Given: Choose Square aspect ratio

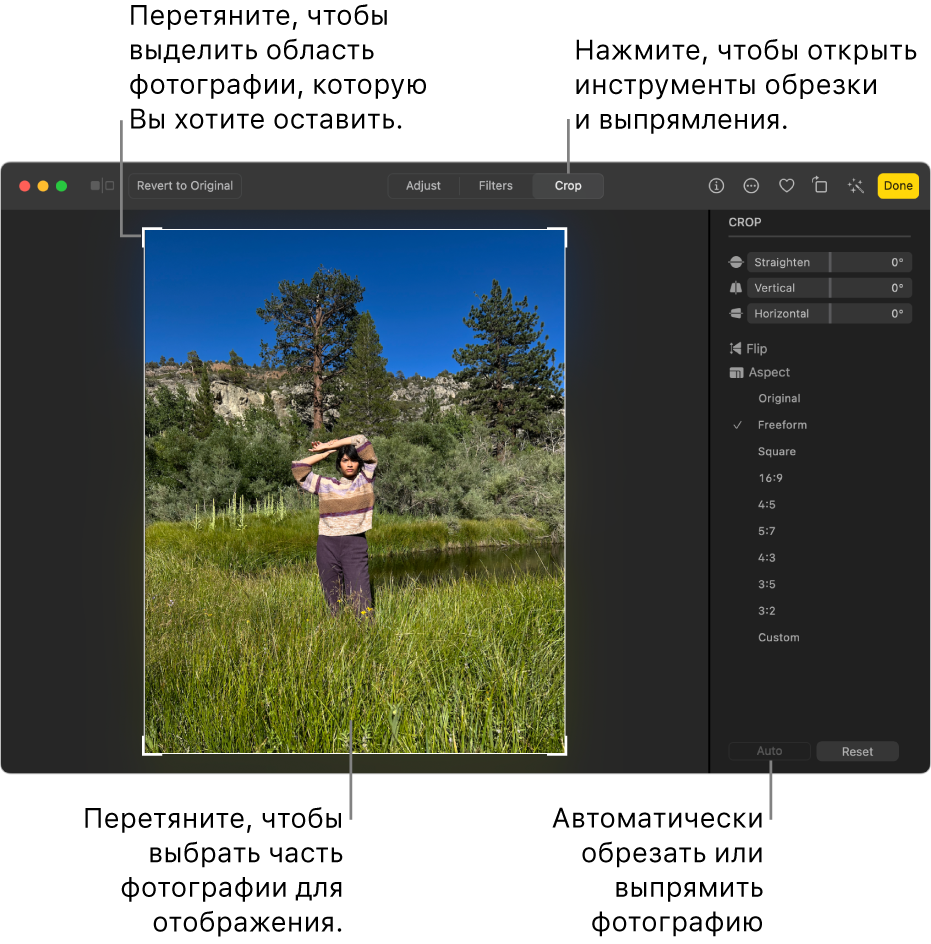Looking at the screenshot, I should (x=777, y=452).
